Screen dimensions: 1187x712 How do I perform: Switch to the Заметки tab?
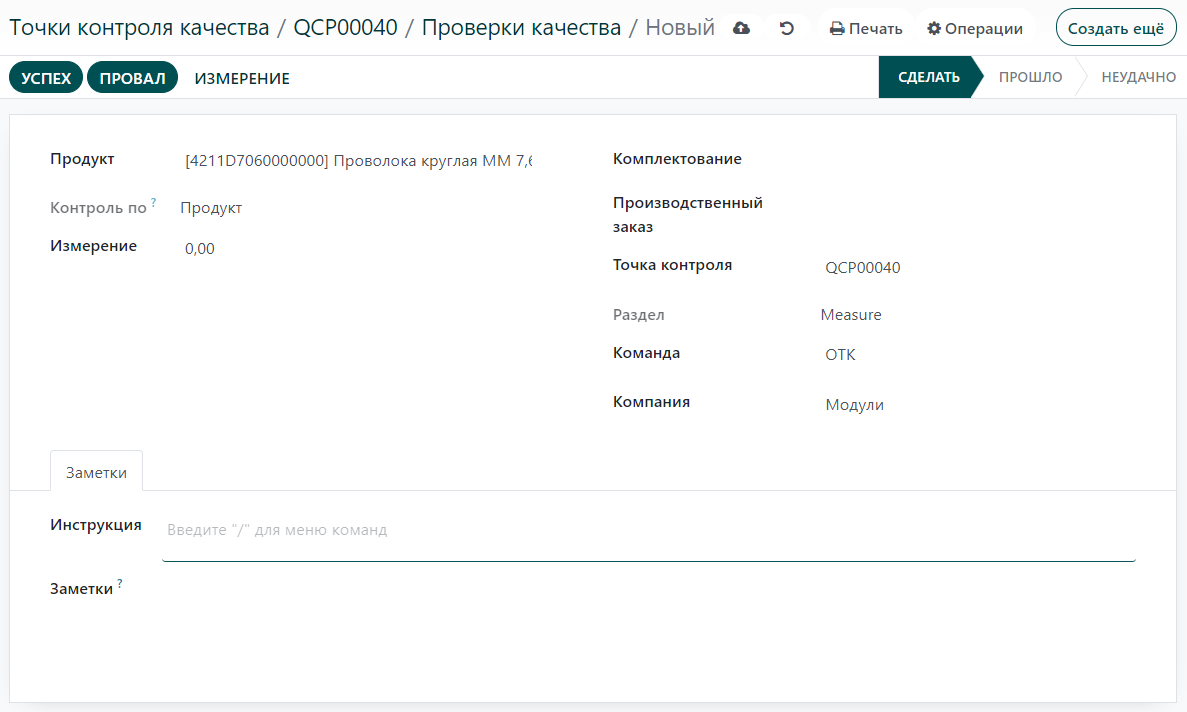[96, 472]
